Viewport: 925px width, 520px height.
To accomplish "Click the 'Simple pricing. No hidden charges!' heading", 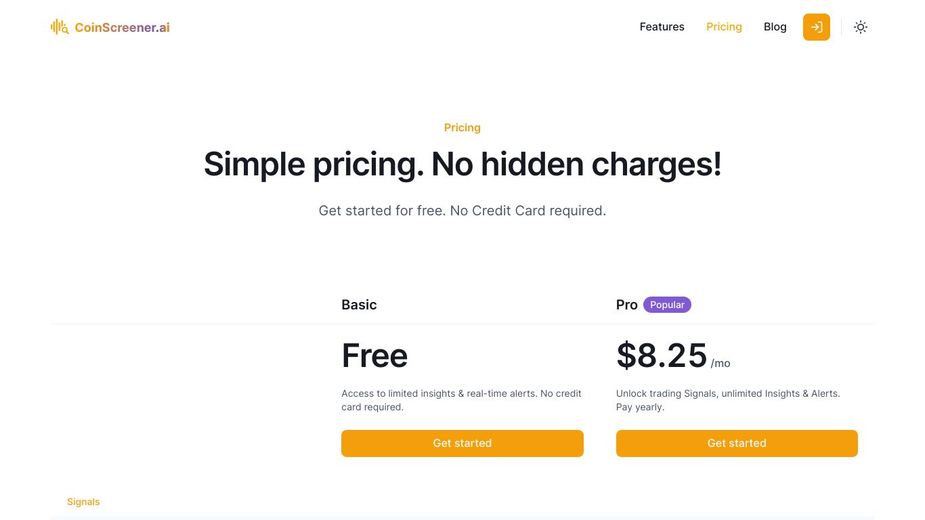I will tap(462, 164).
